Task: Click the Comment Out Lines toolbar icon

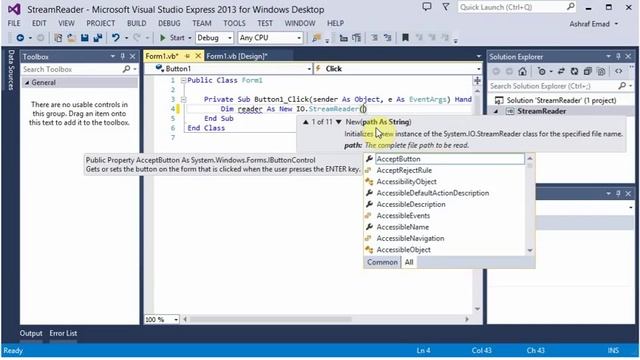Action: [374, 38]
